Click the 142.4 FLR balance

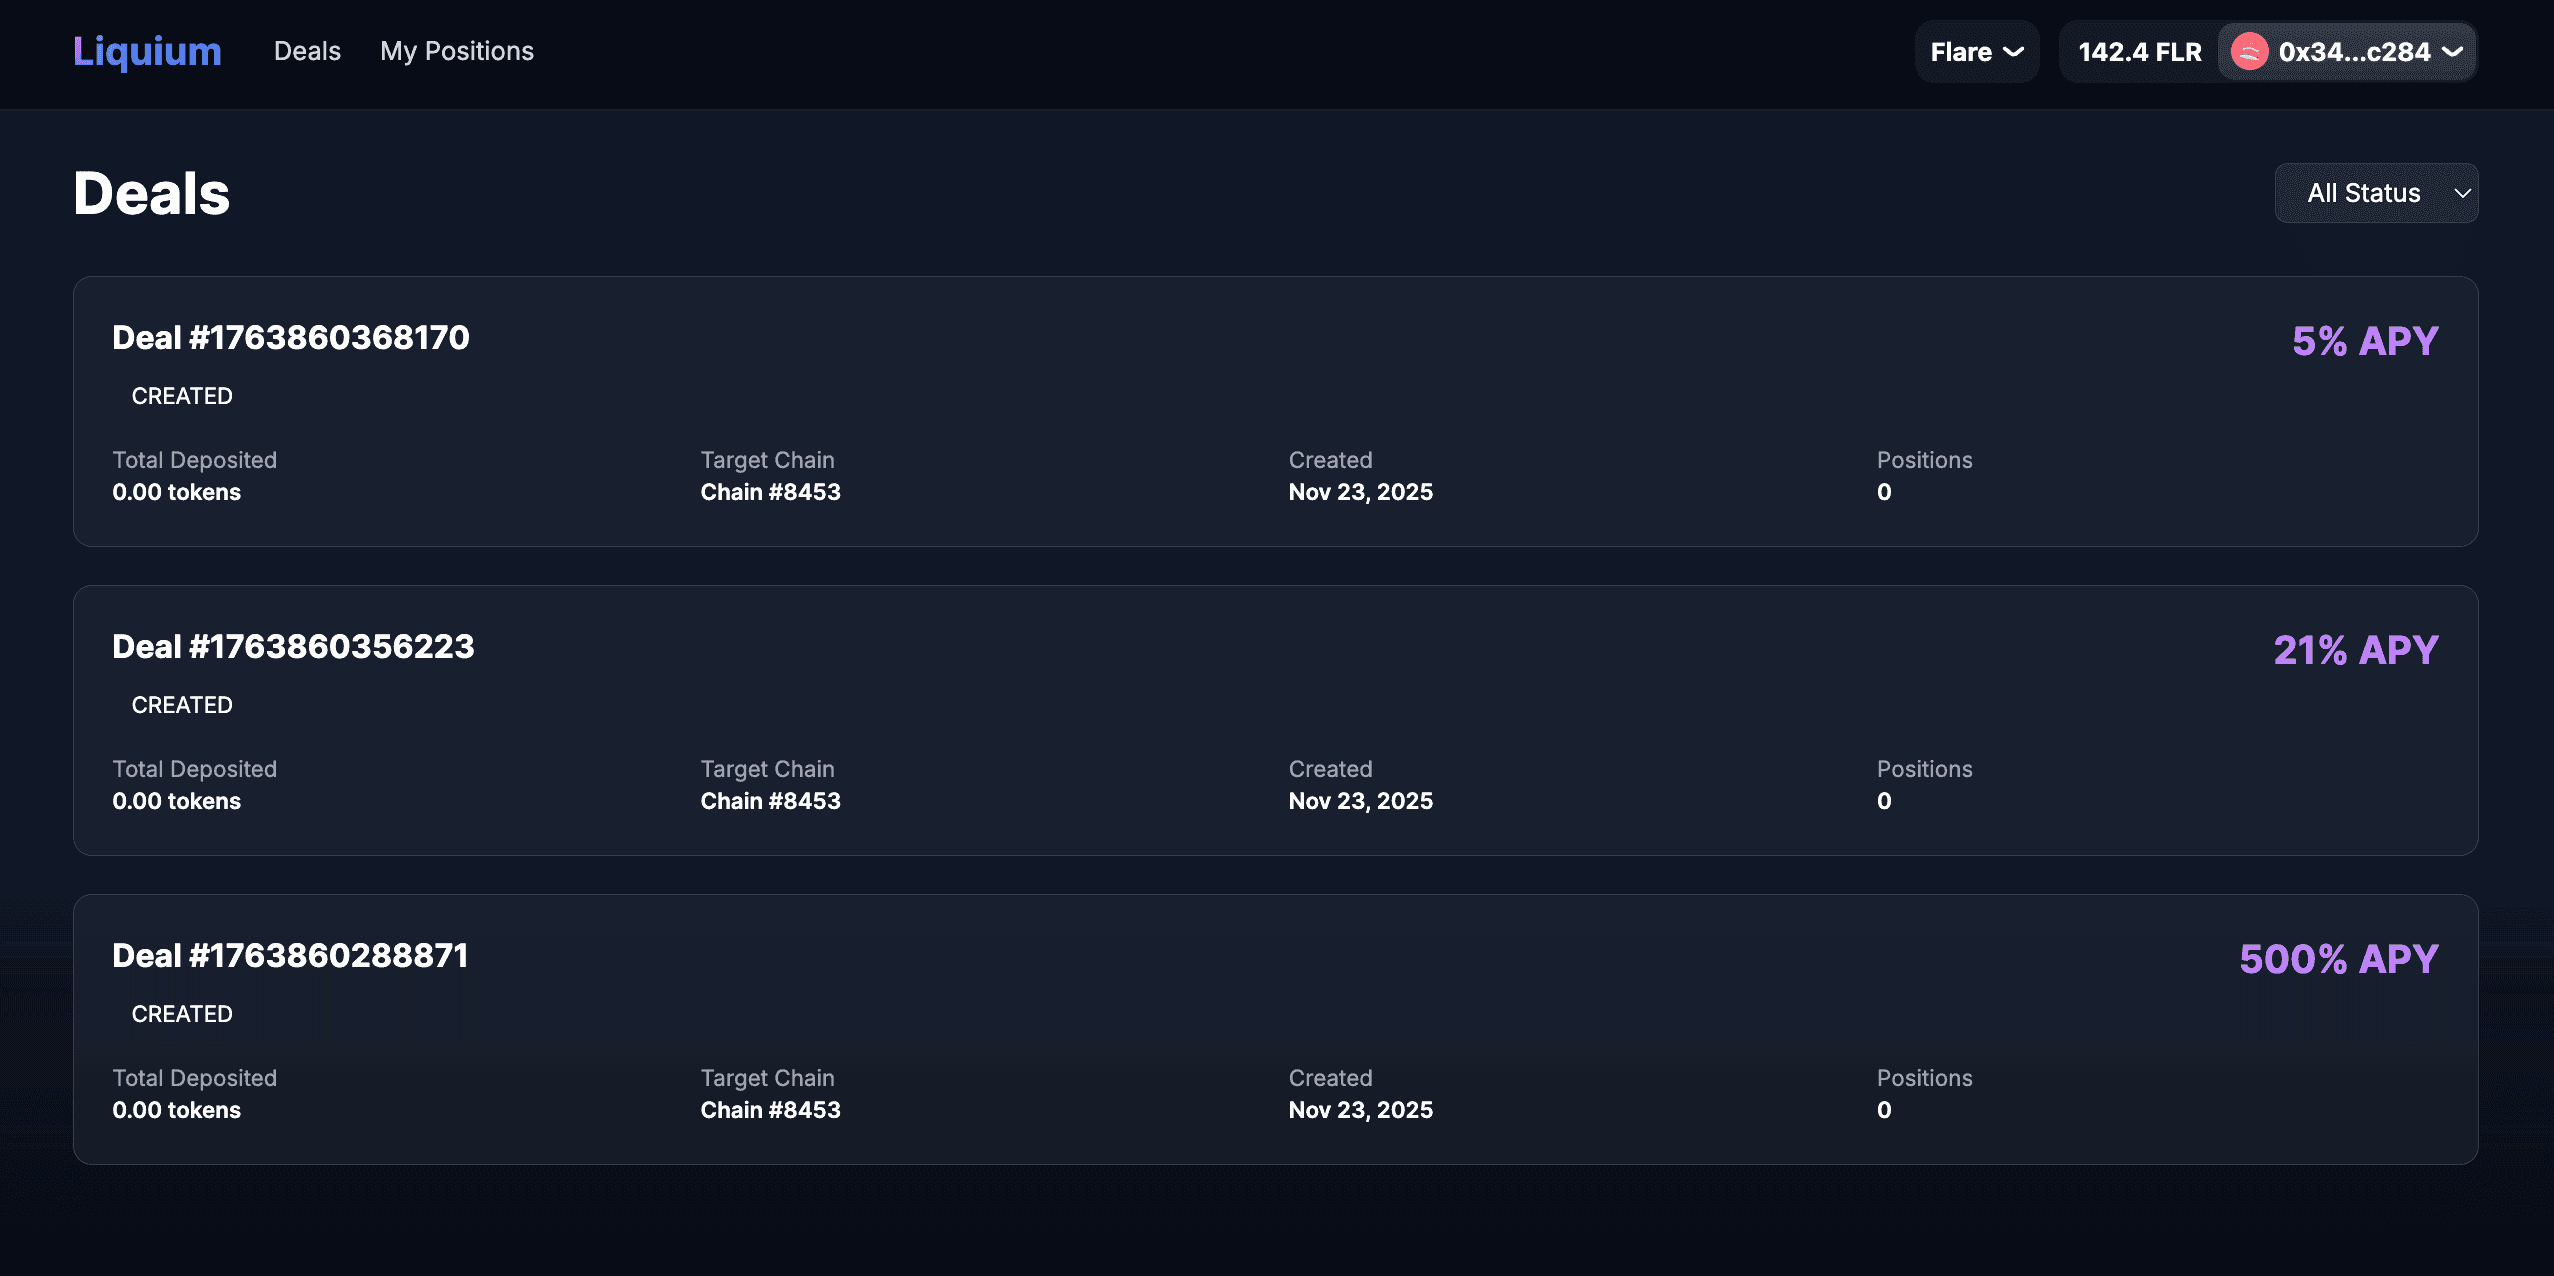(2139, 52)
